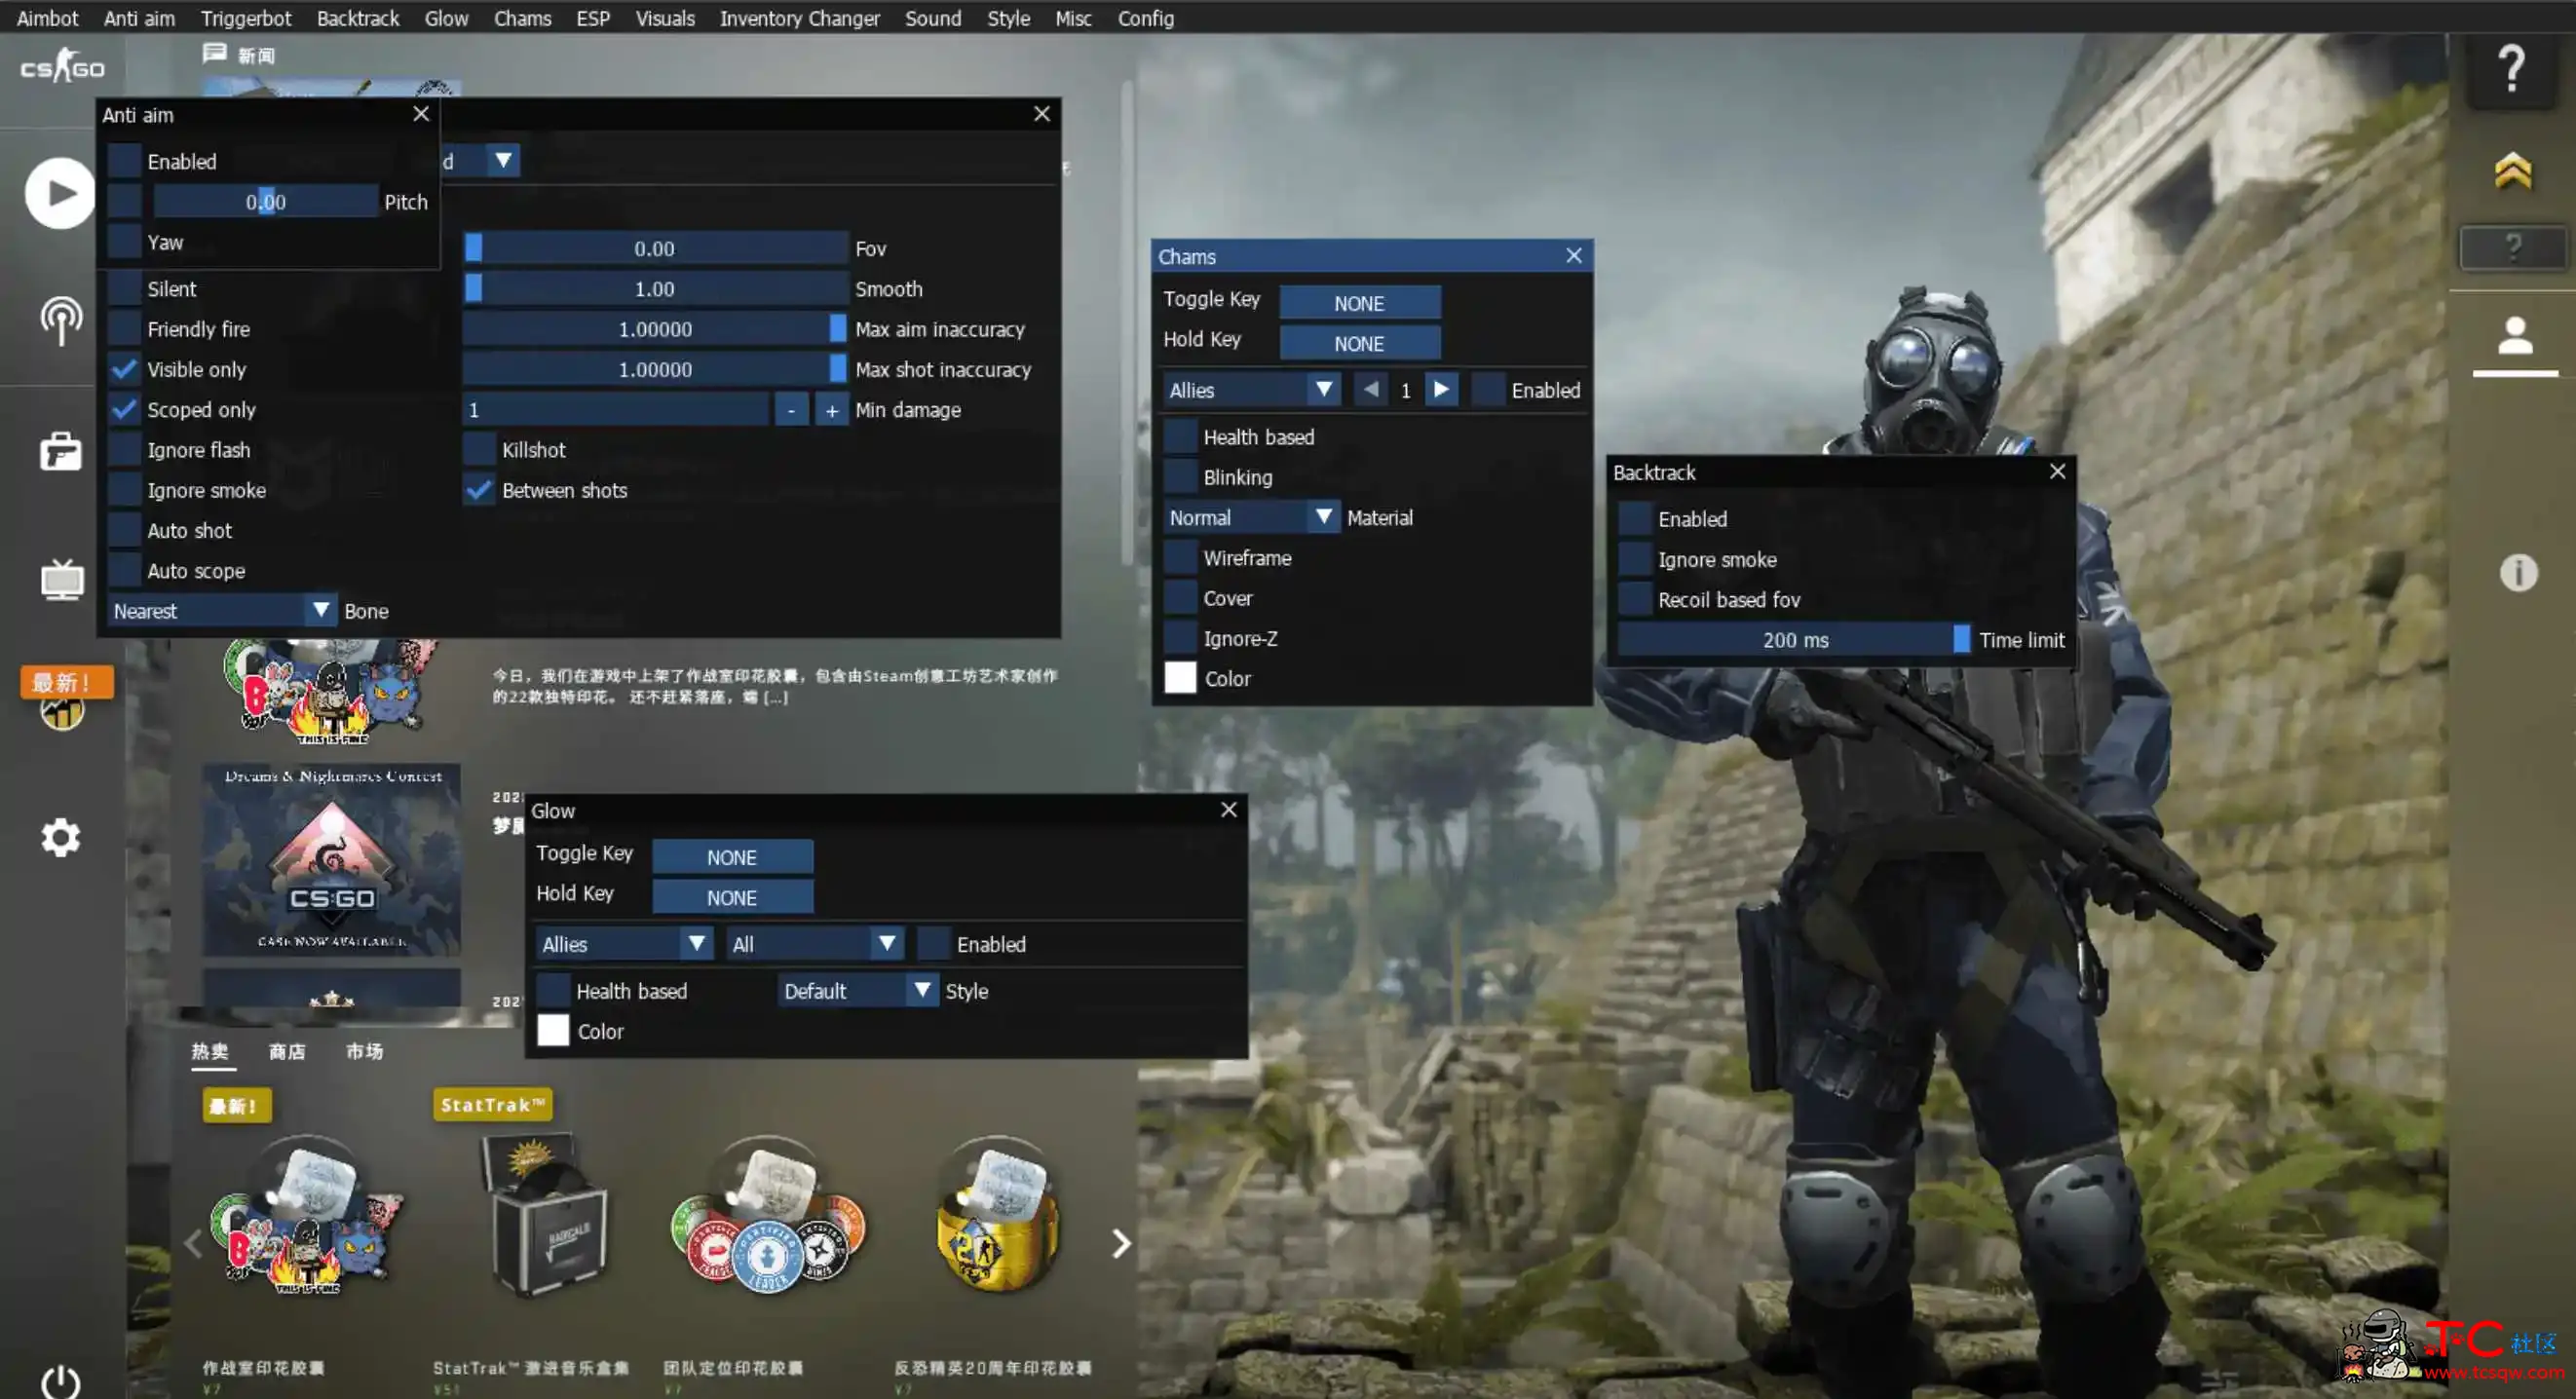
Task: Expand the Allies dropdown in Glow panel
Action: click(696, 944)
